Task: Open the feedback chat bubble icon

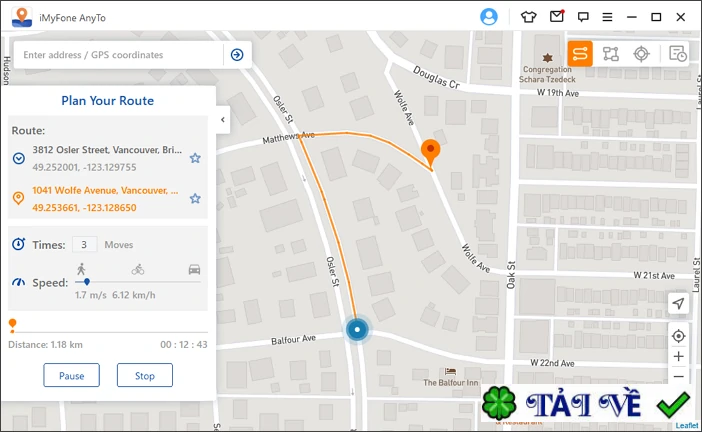Action: (x=583, y=17)
